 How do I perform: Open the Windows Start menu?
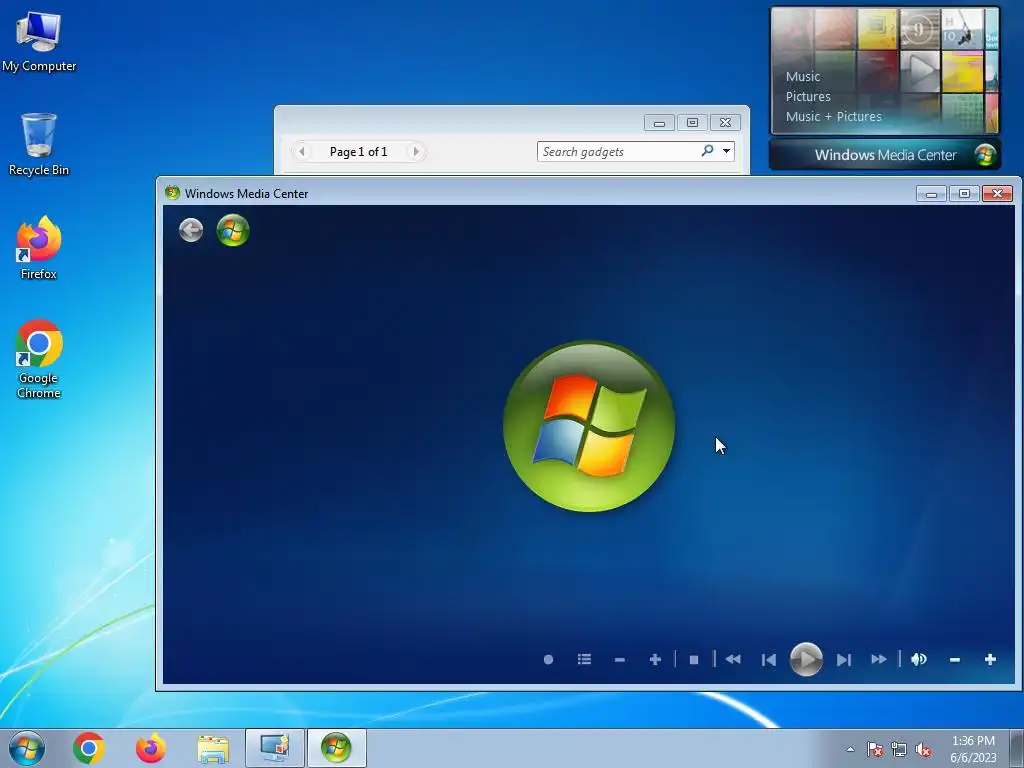[27, 748]
